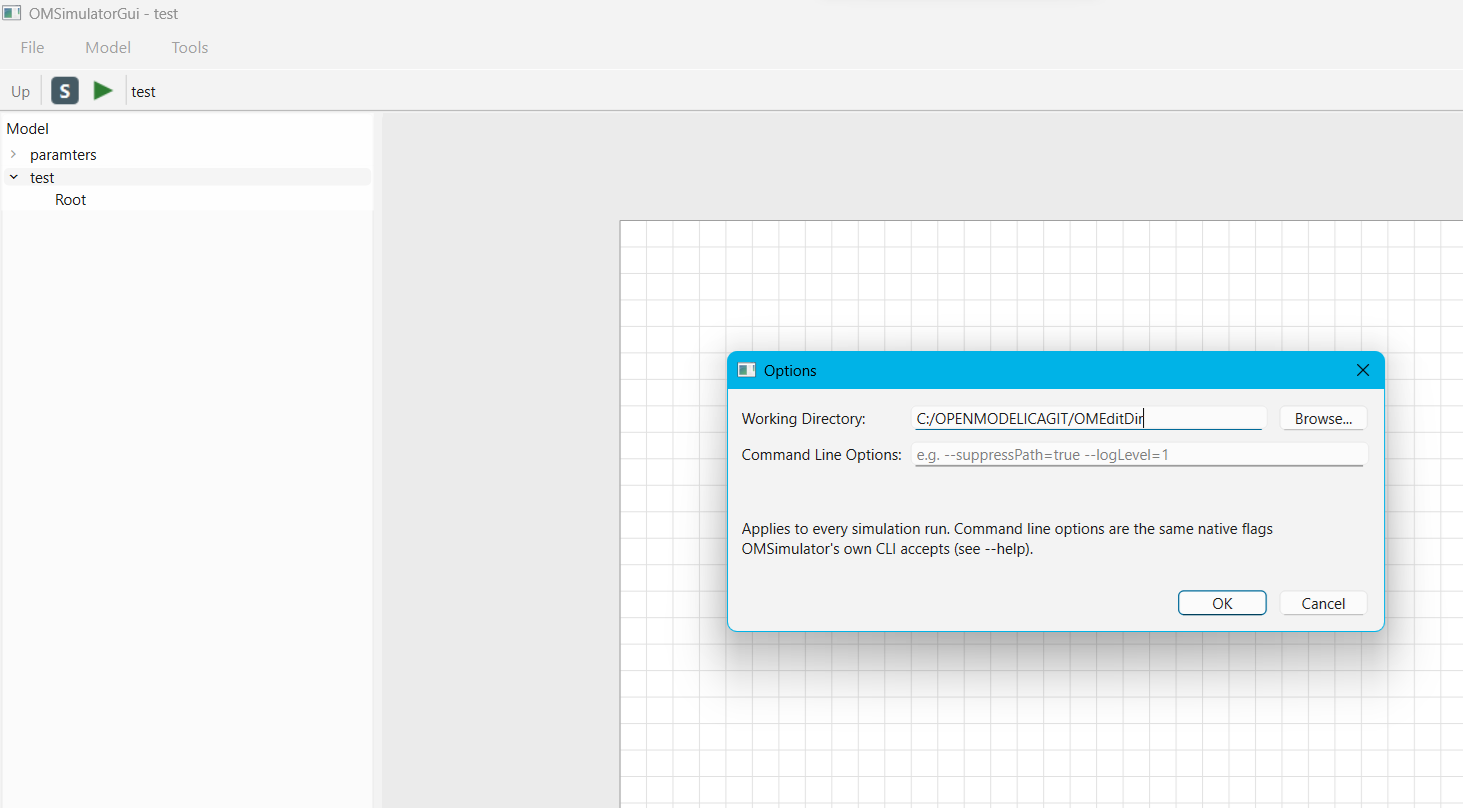Click the Options dialog title icon

tap(746, 370)
